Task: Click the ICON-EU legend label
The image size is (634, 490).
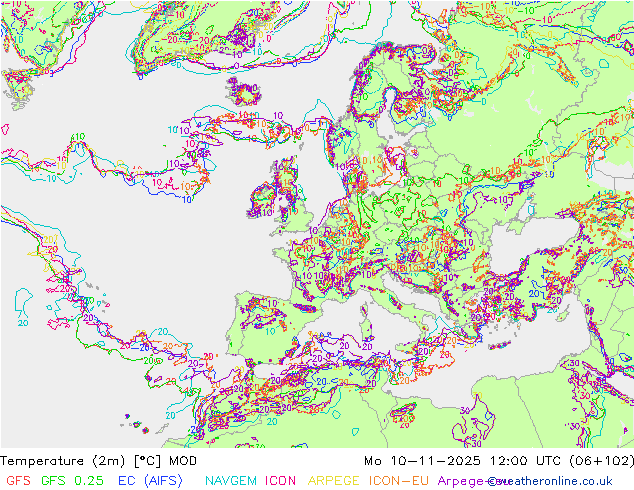Action: tap(398, 481)
